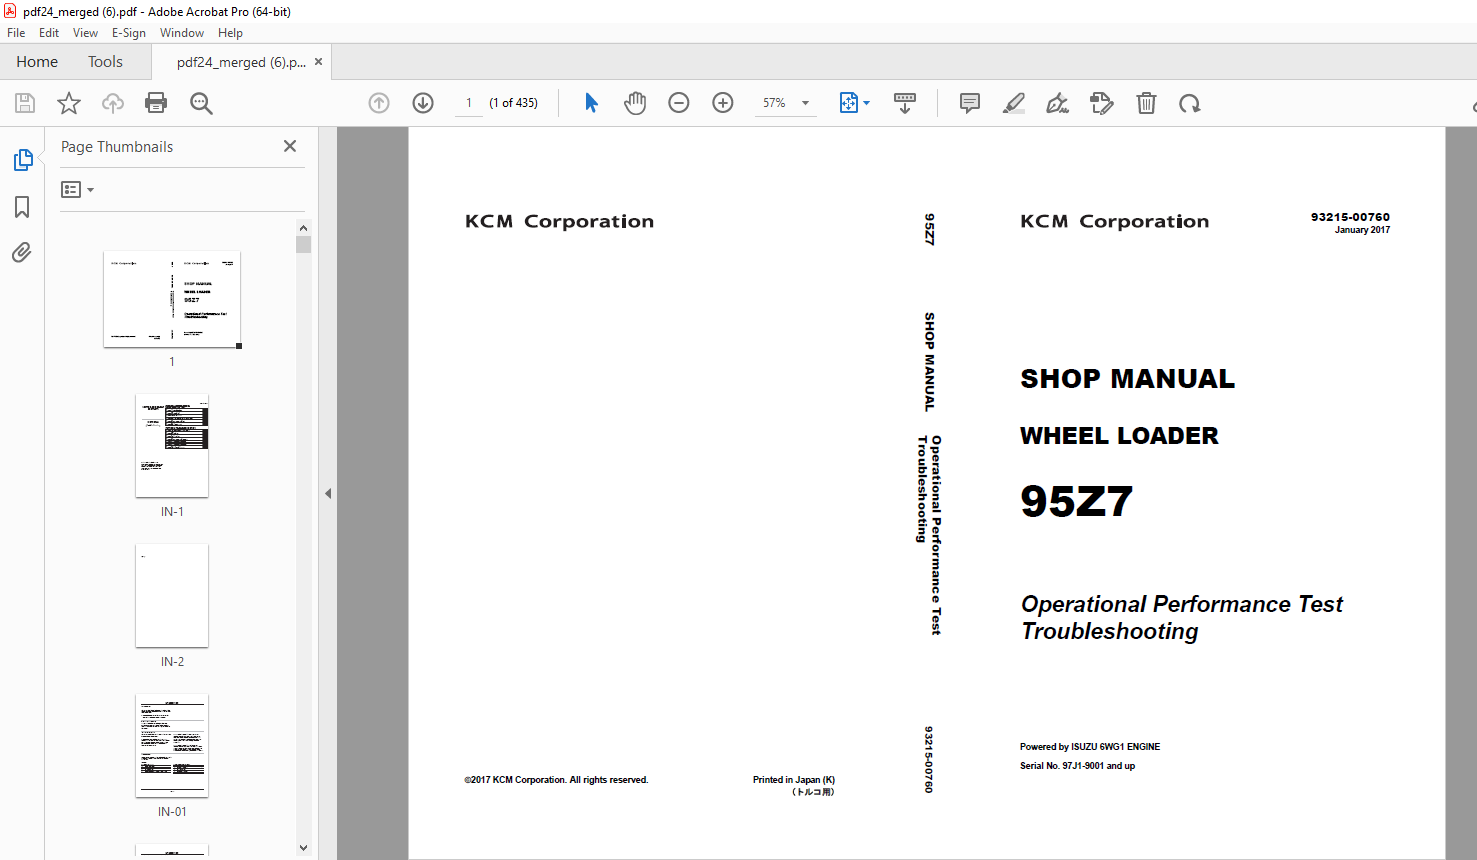Click the cloud upload icon
This screenshot has height=860, width=1477.
(113, 103)
